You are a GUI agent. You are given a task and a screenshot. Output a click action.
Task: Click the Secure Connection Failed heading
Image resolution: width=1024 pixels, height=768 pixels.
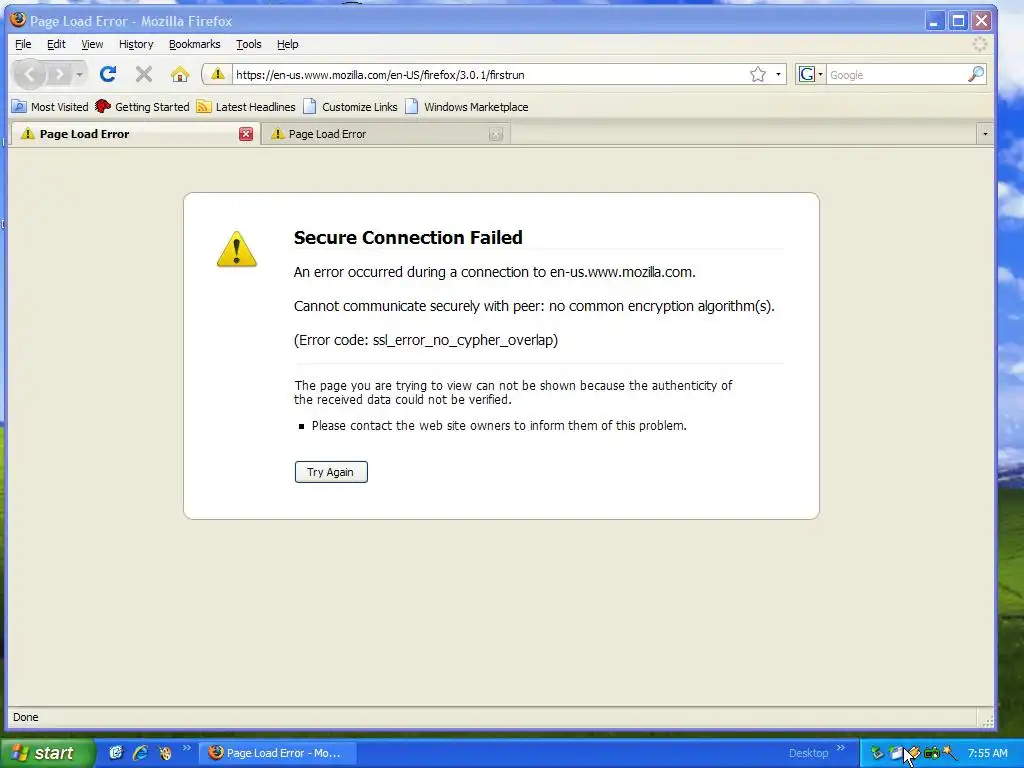tap(408, 237)
